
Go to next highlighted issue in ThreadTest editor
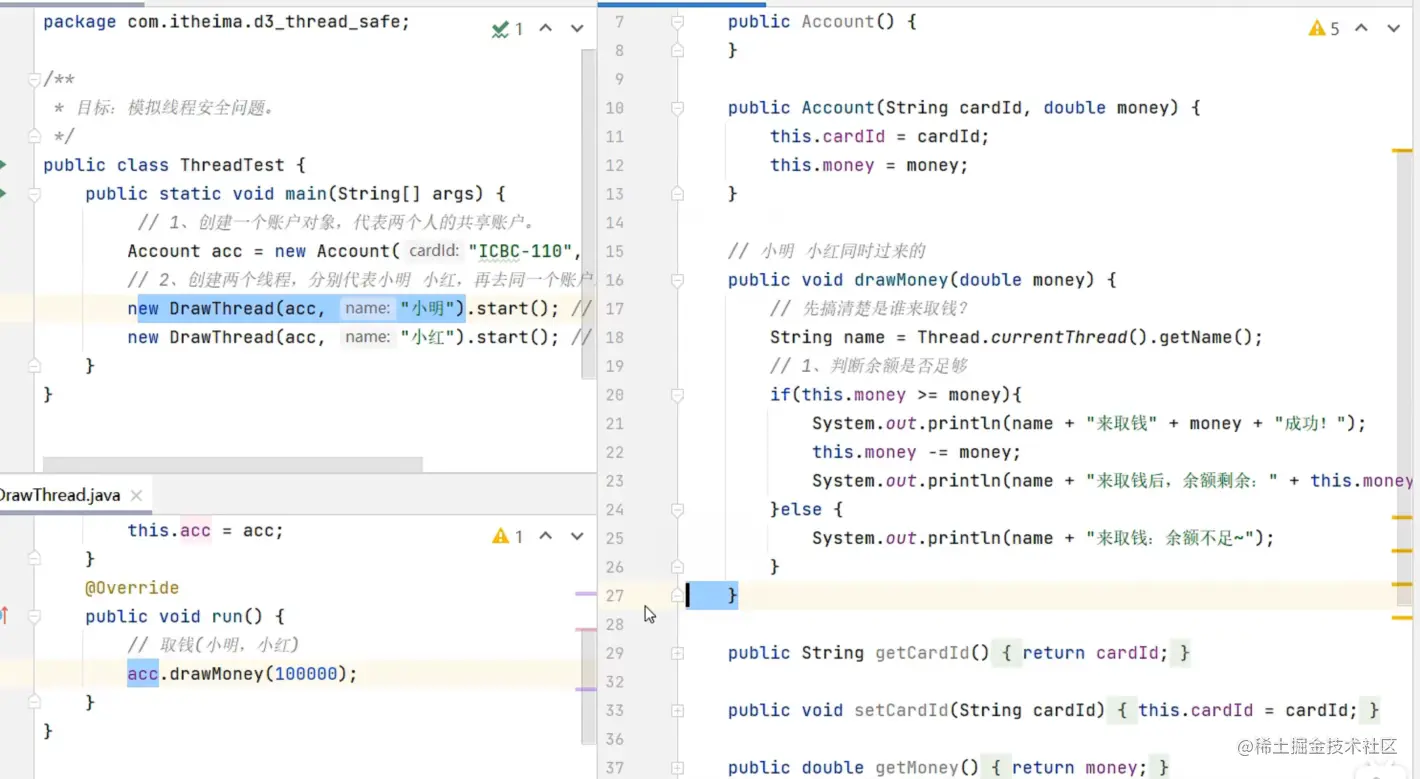(x=577, y=28)
